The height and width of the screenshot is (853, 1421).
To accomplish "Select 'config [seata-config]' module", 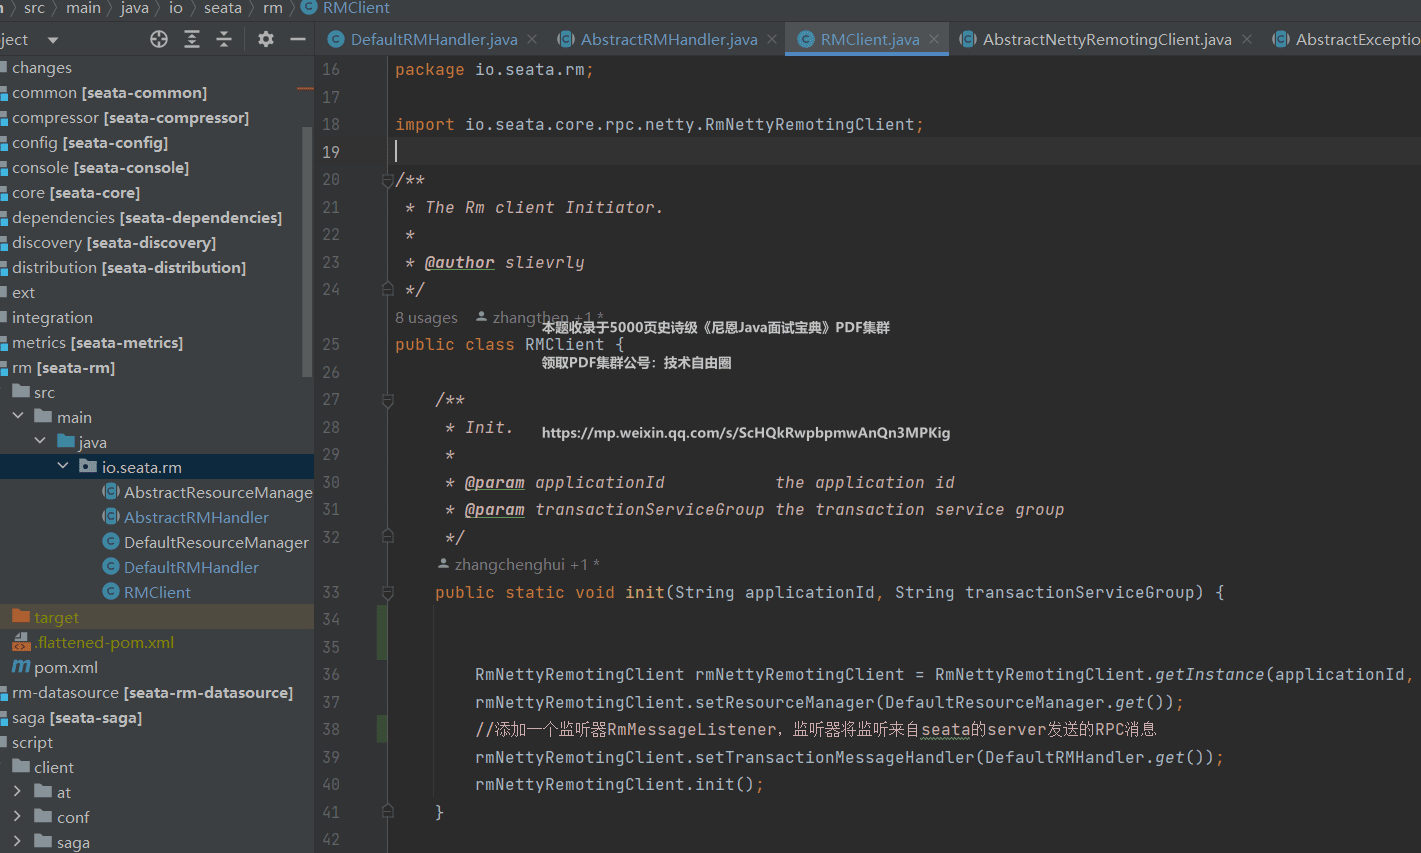I will click(90, 142).
